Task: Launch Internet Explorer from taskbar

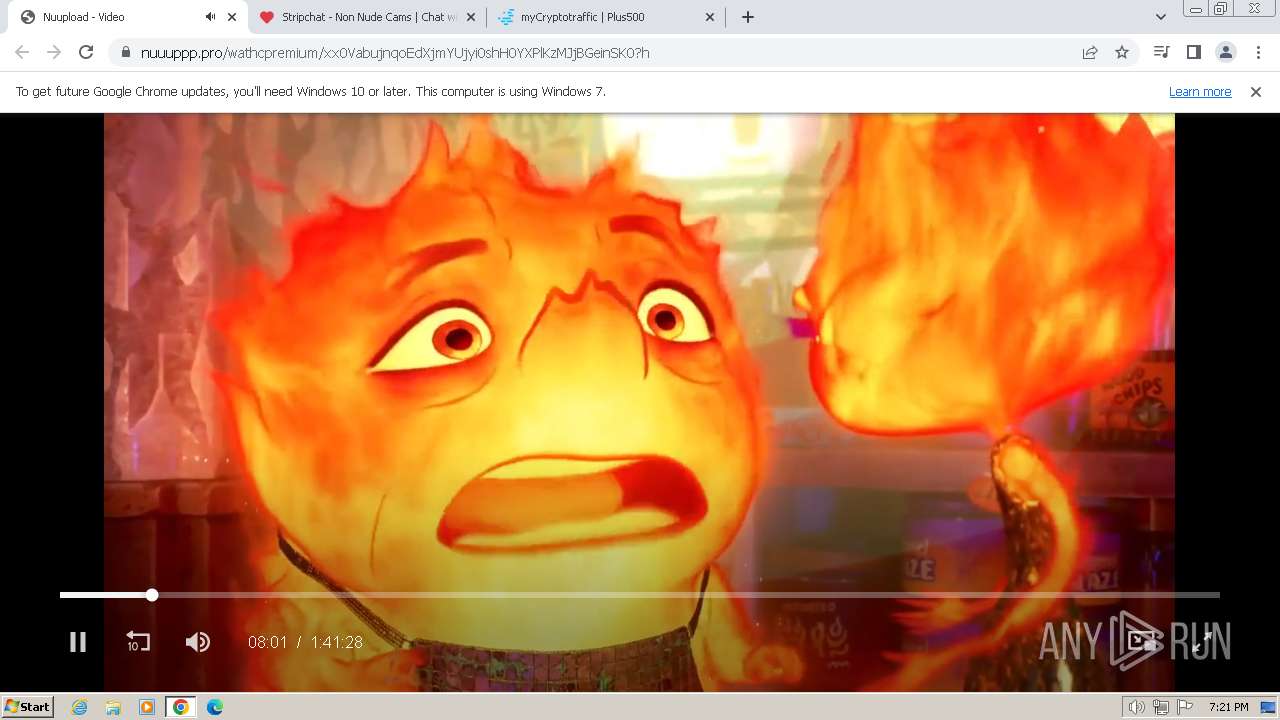Action: [x=80, y=707]
